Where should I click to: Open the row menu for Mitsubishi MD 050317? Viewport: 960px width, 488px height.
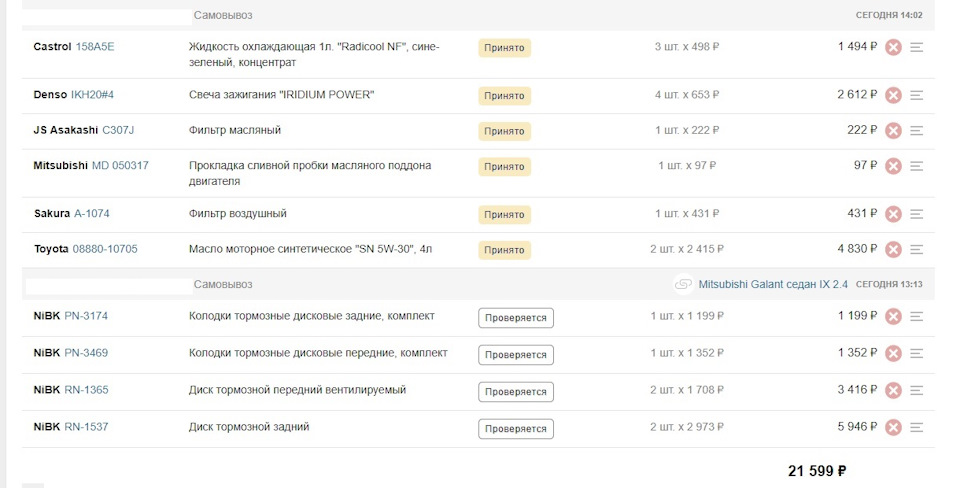[x=917, y=166]
